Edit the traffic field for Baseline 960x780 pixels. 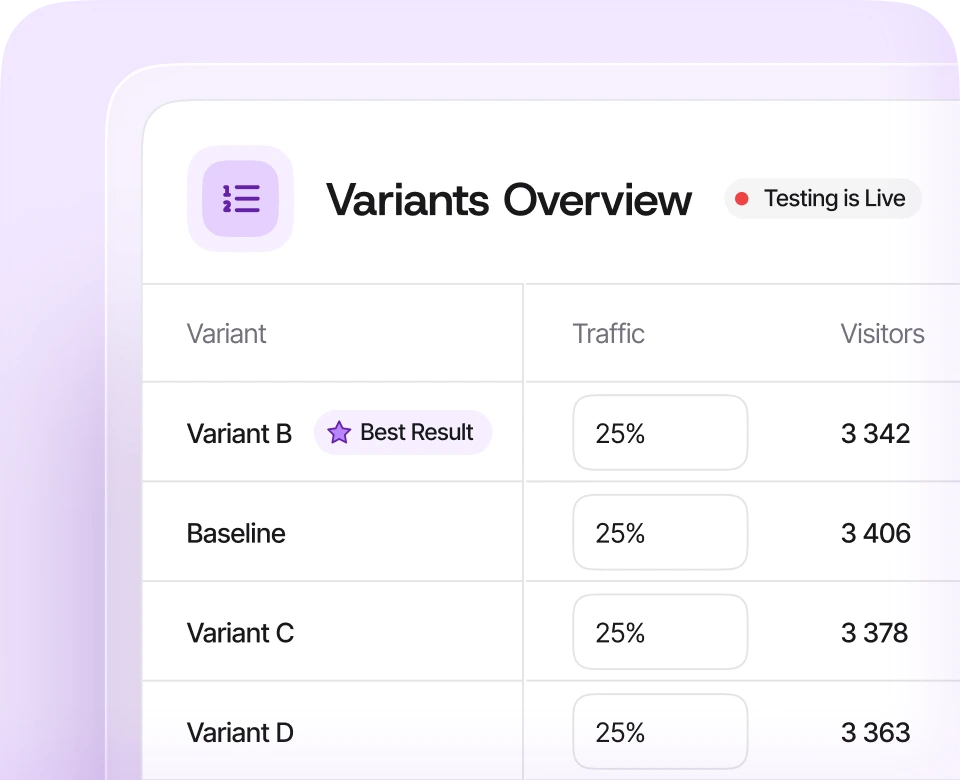coord(660,533)
